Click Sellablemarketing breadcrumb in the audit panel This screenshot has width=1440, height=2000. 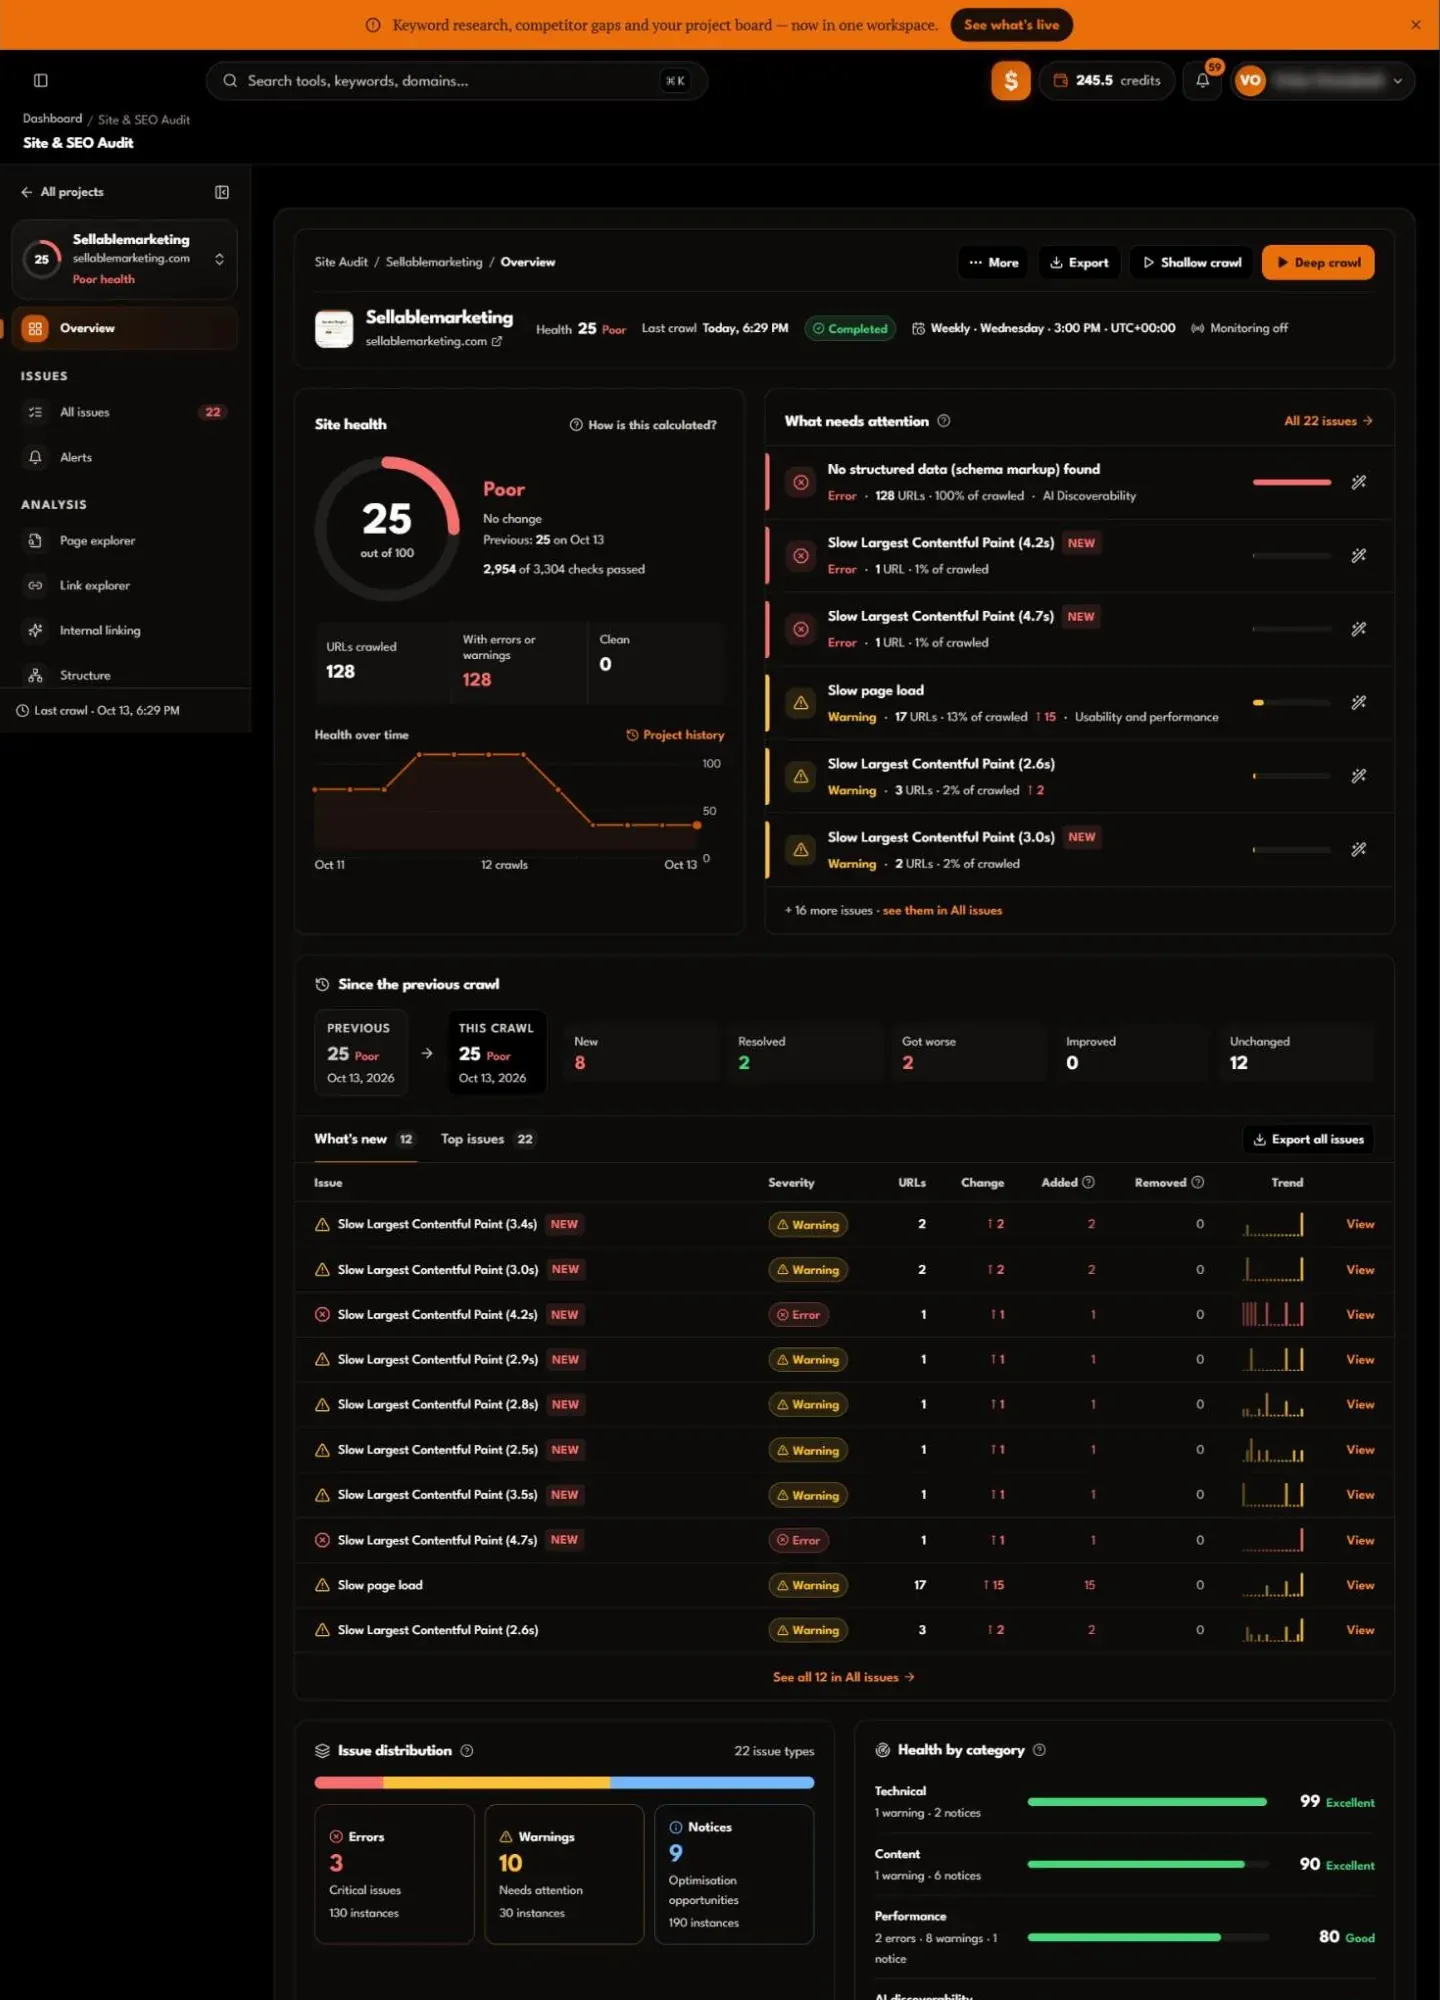point(433,262)
